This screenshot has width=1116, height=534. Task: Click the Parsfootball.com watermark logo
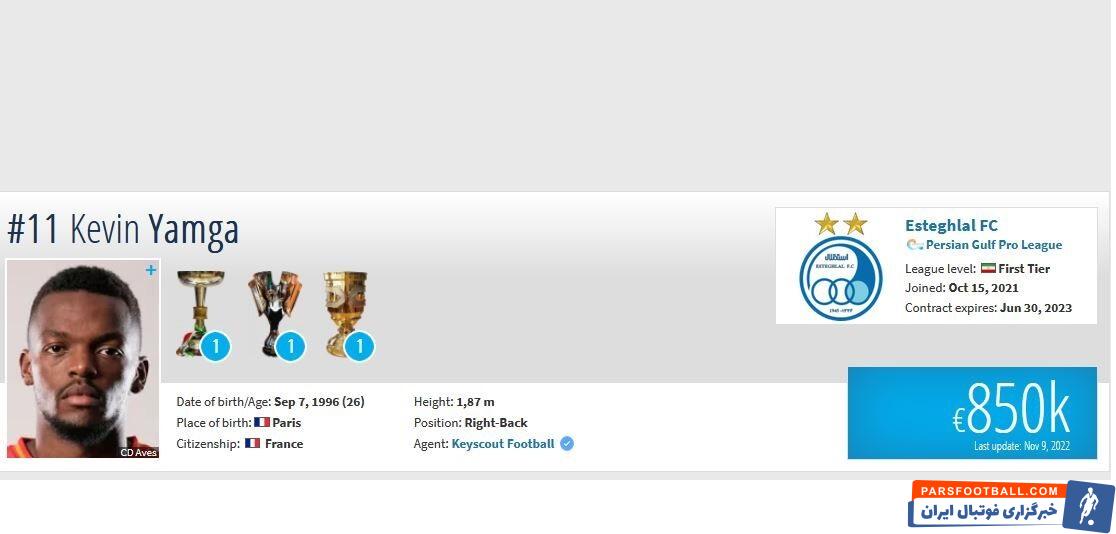[1011, 504]
